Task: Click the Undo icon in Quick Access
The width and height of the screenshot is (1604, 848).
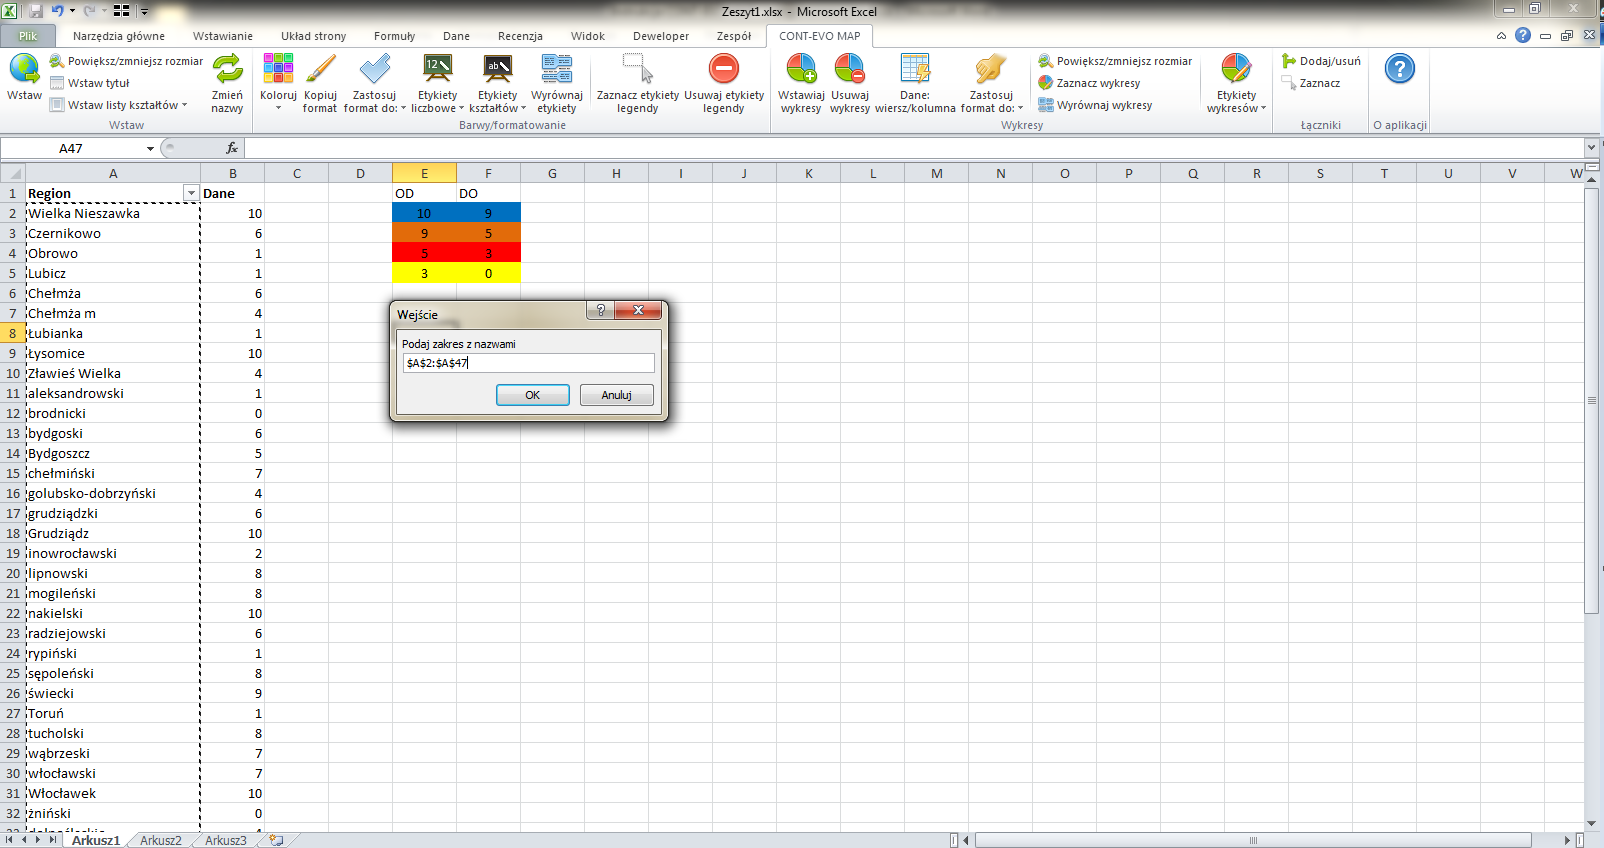Action: click(57, 11)
